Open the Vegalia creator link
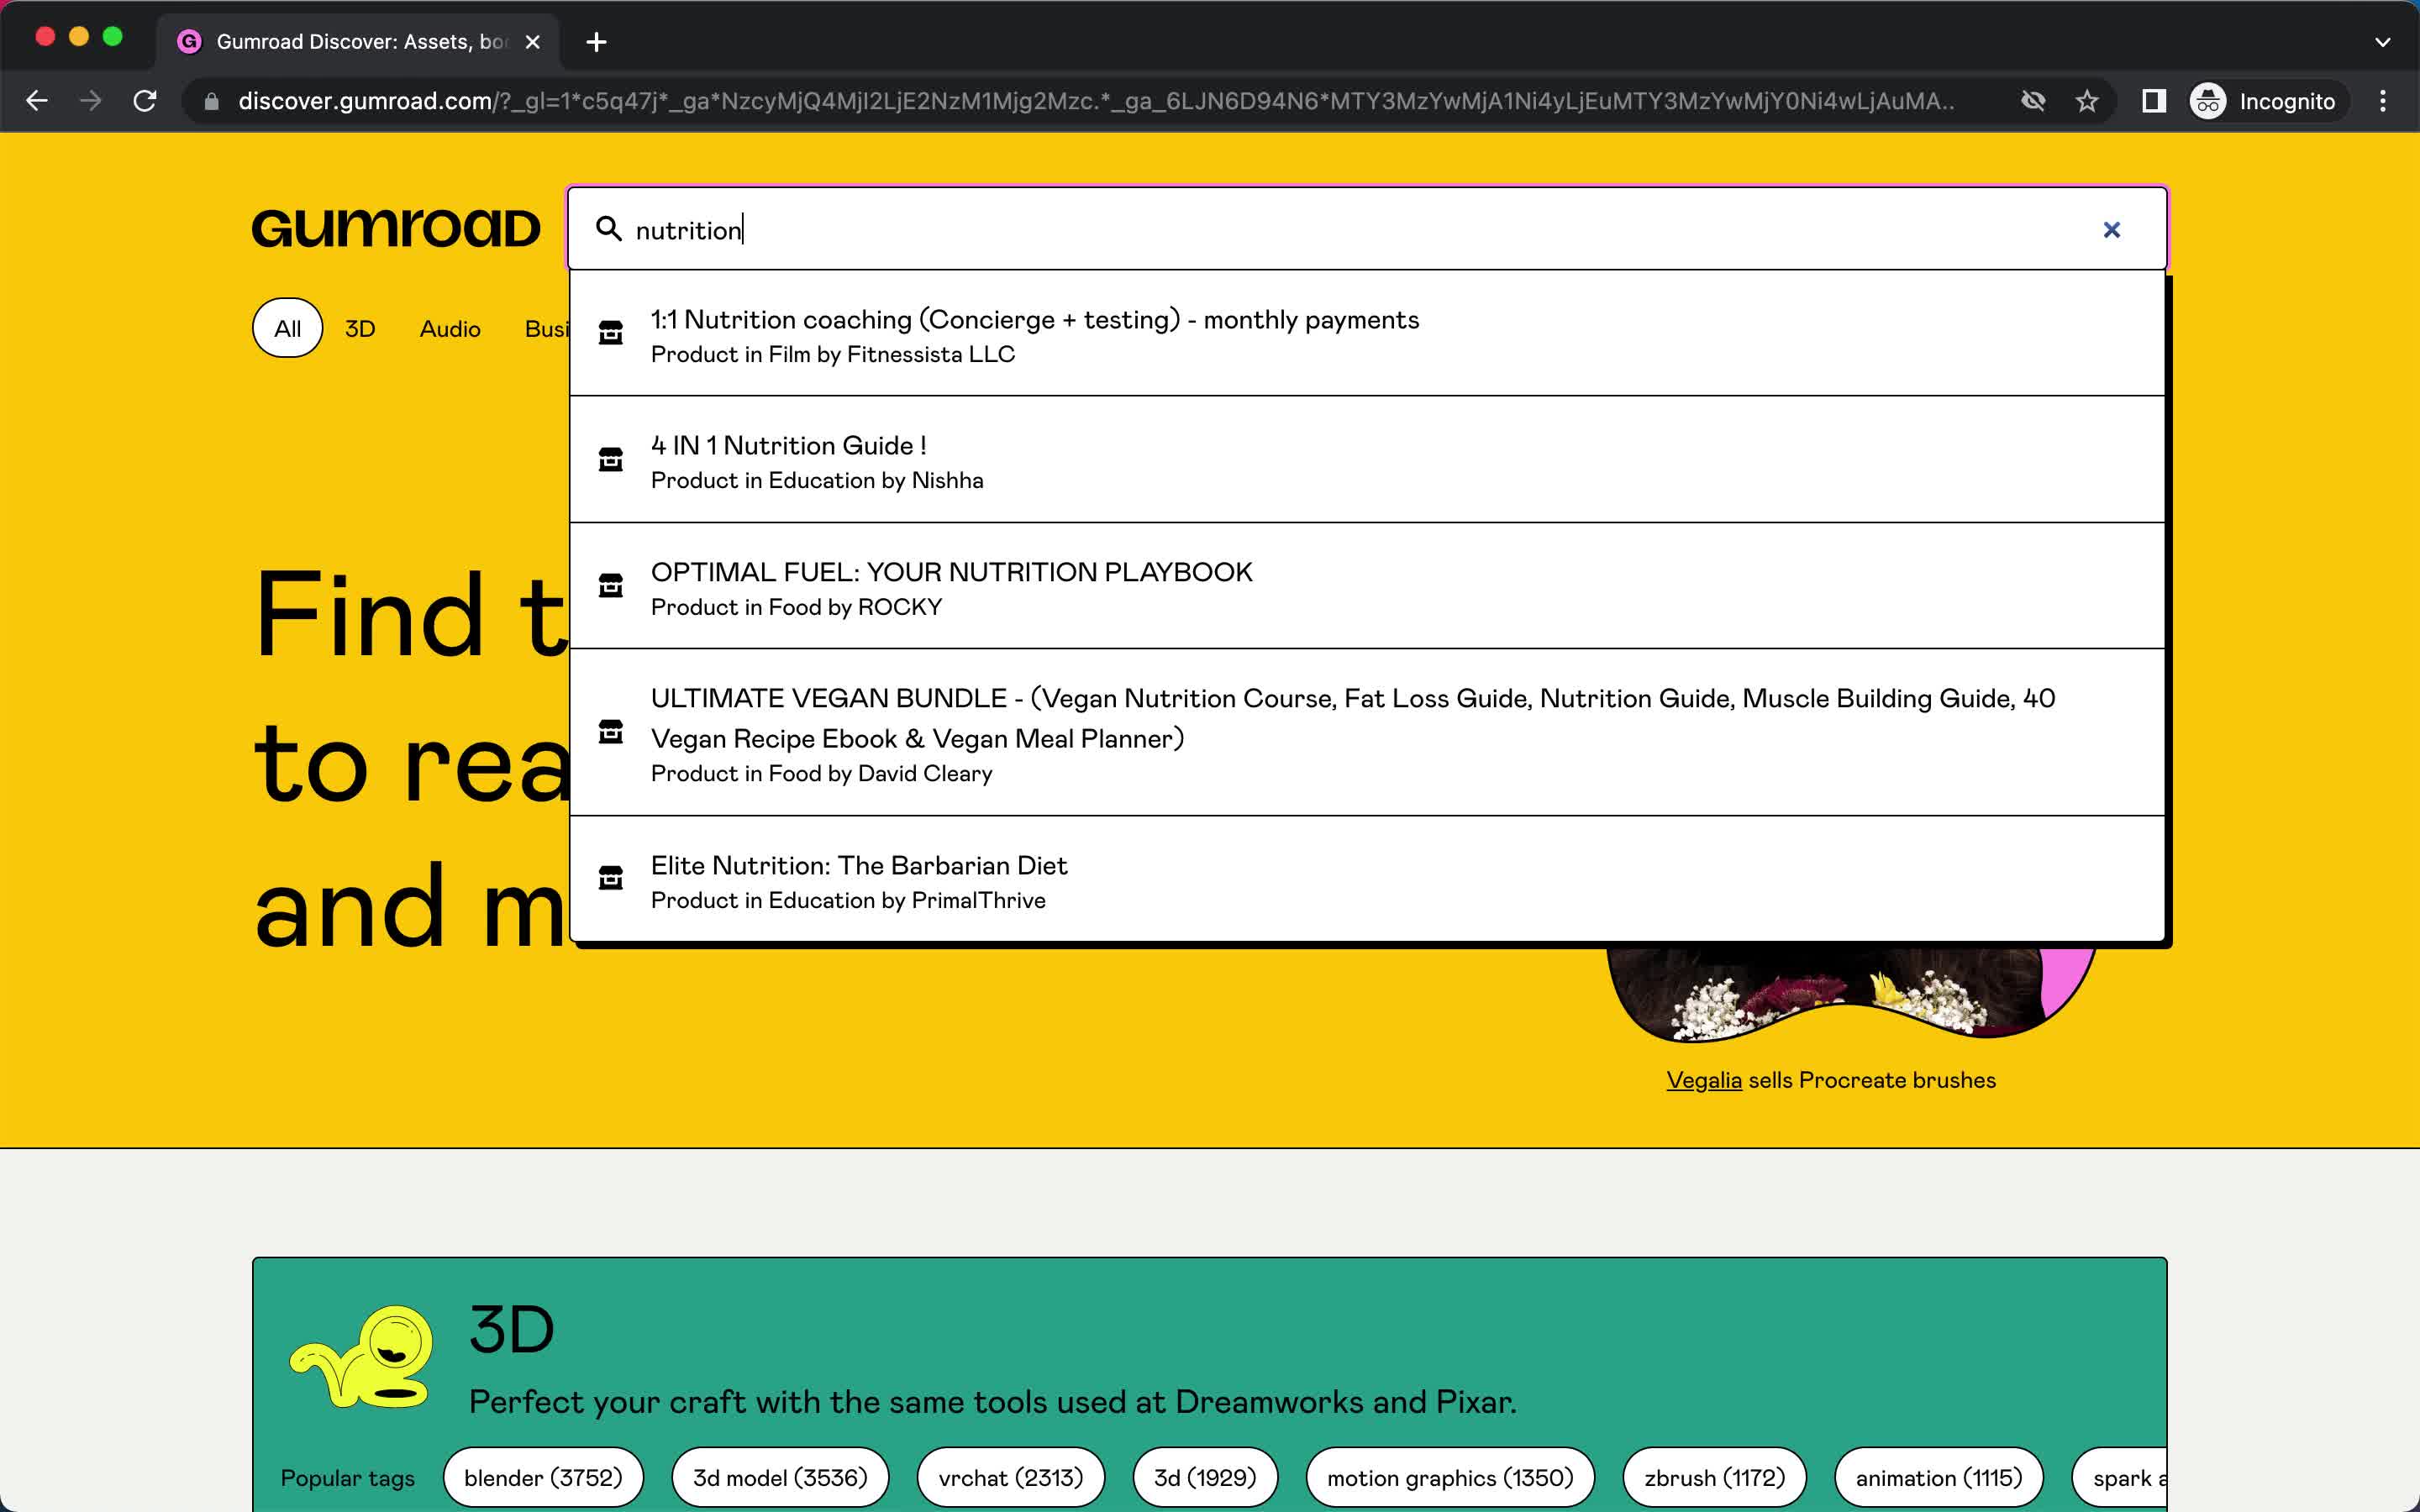The image size is (2420, 1512). [x=1703, y=1080]
